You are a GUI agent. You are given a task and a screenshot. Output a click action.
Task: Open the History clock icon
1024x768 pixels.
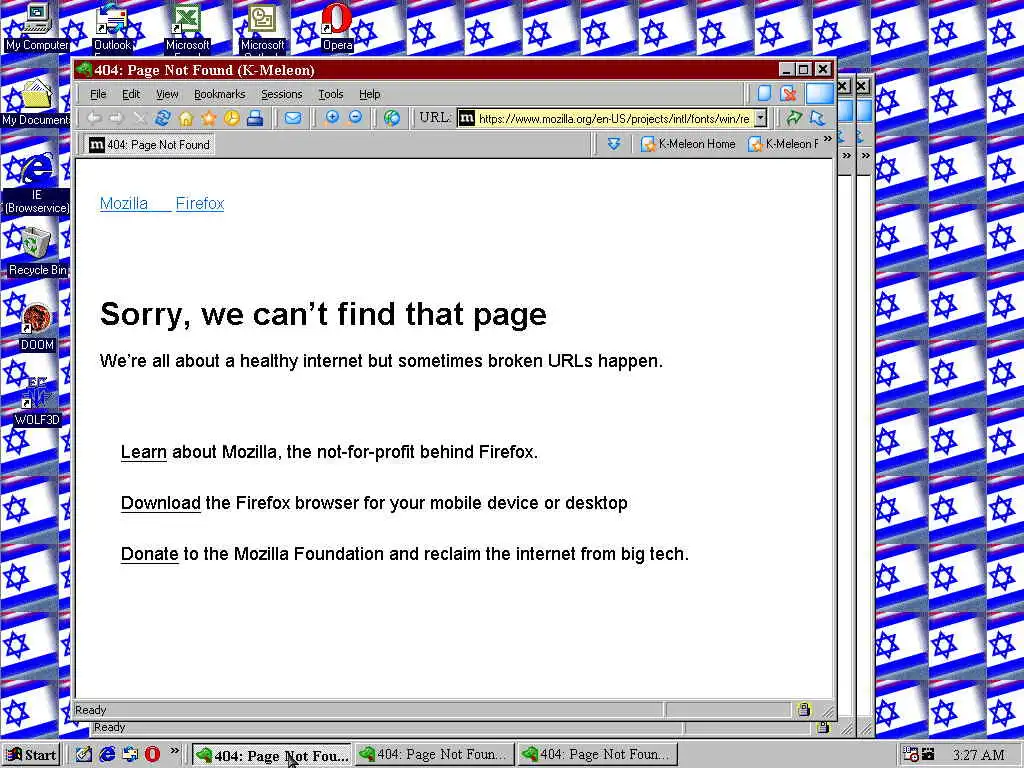coord(231,118)
